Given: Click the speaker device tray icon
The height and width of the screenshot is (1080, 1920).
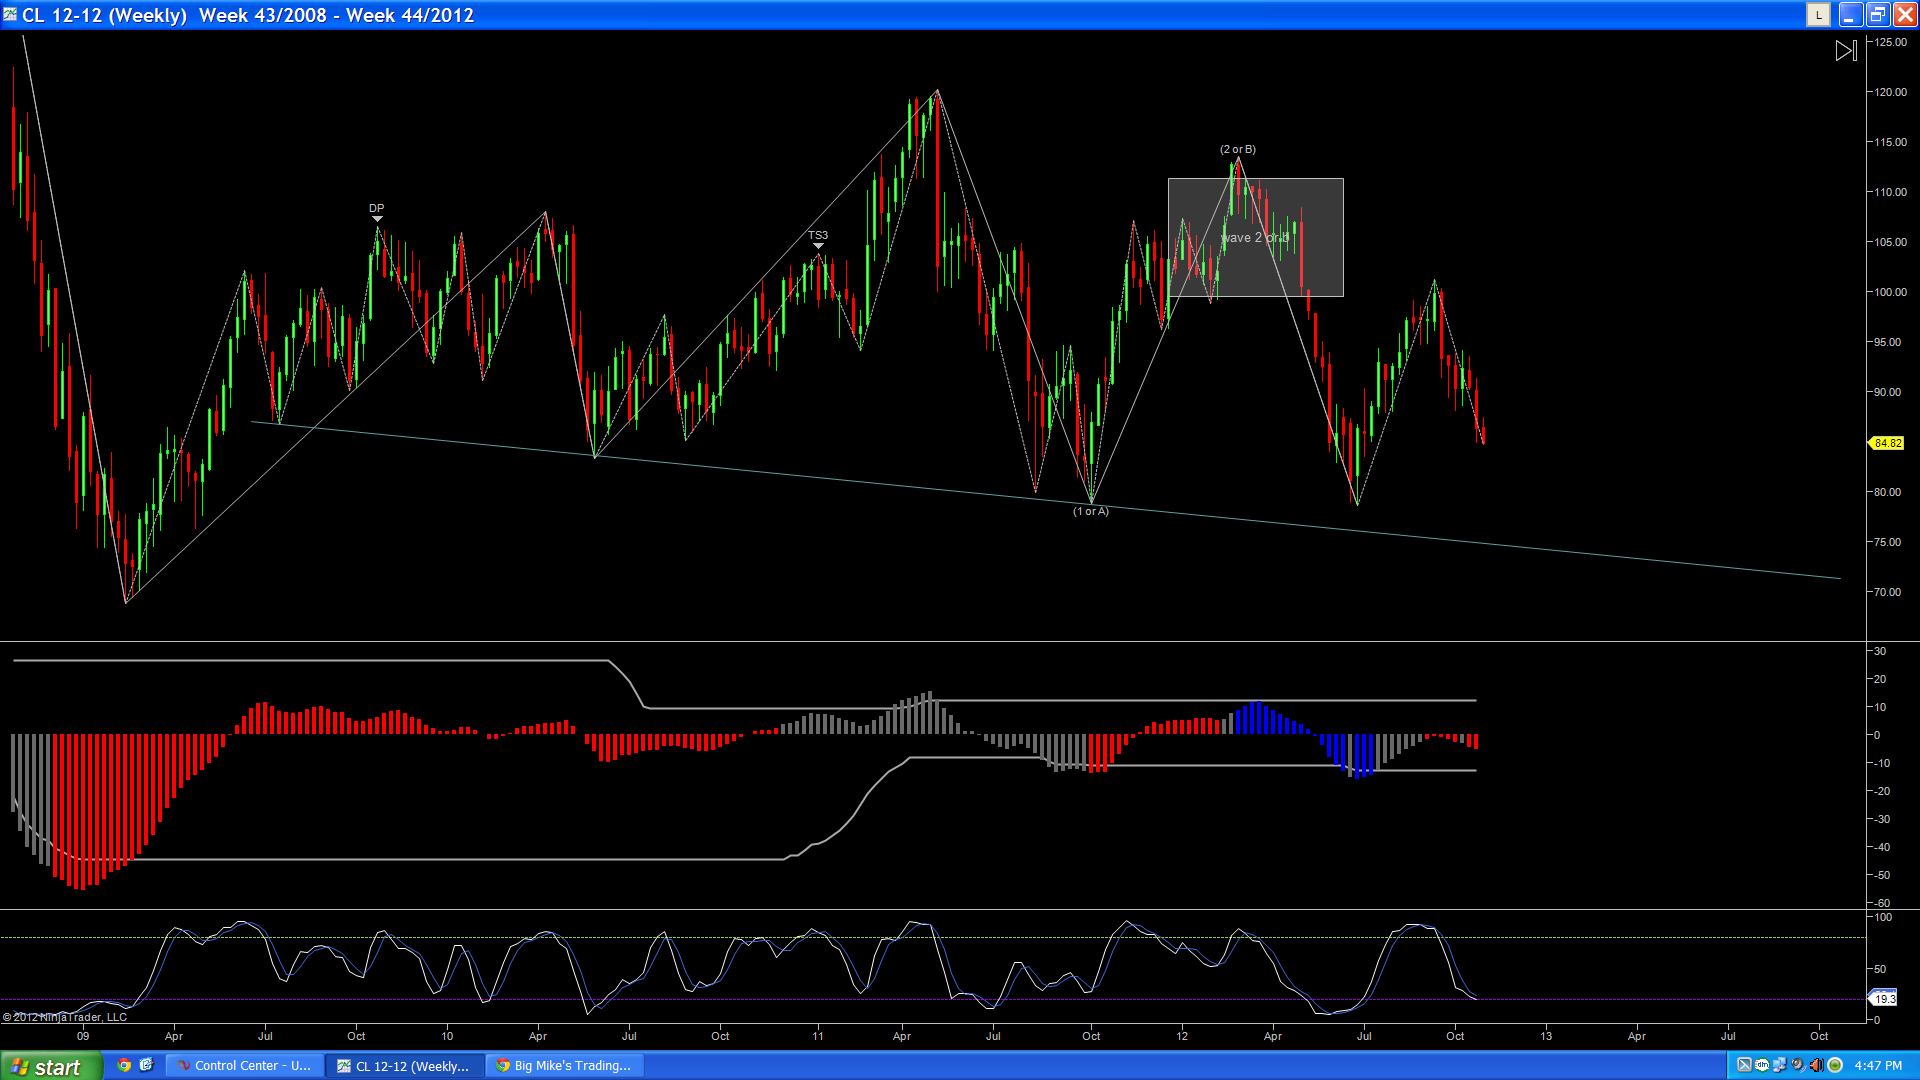Looking at the screenshot, I should click(x=1798, y=1065).
